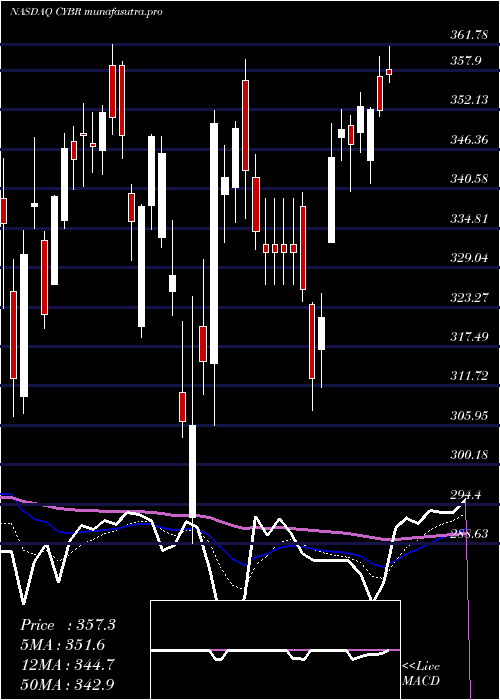Click the 317.49 price axis label
The image size is (500, 700).
coord(469,337)
